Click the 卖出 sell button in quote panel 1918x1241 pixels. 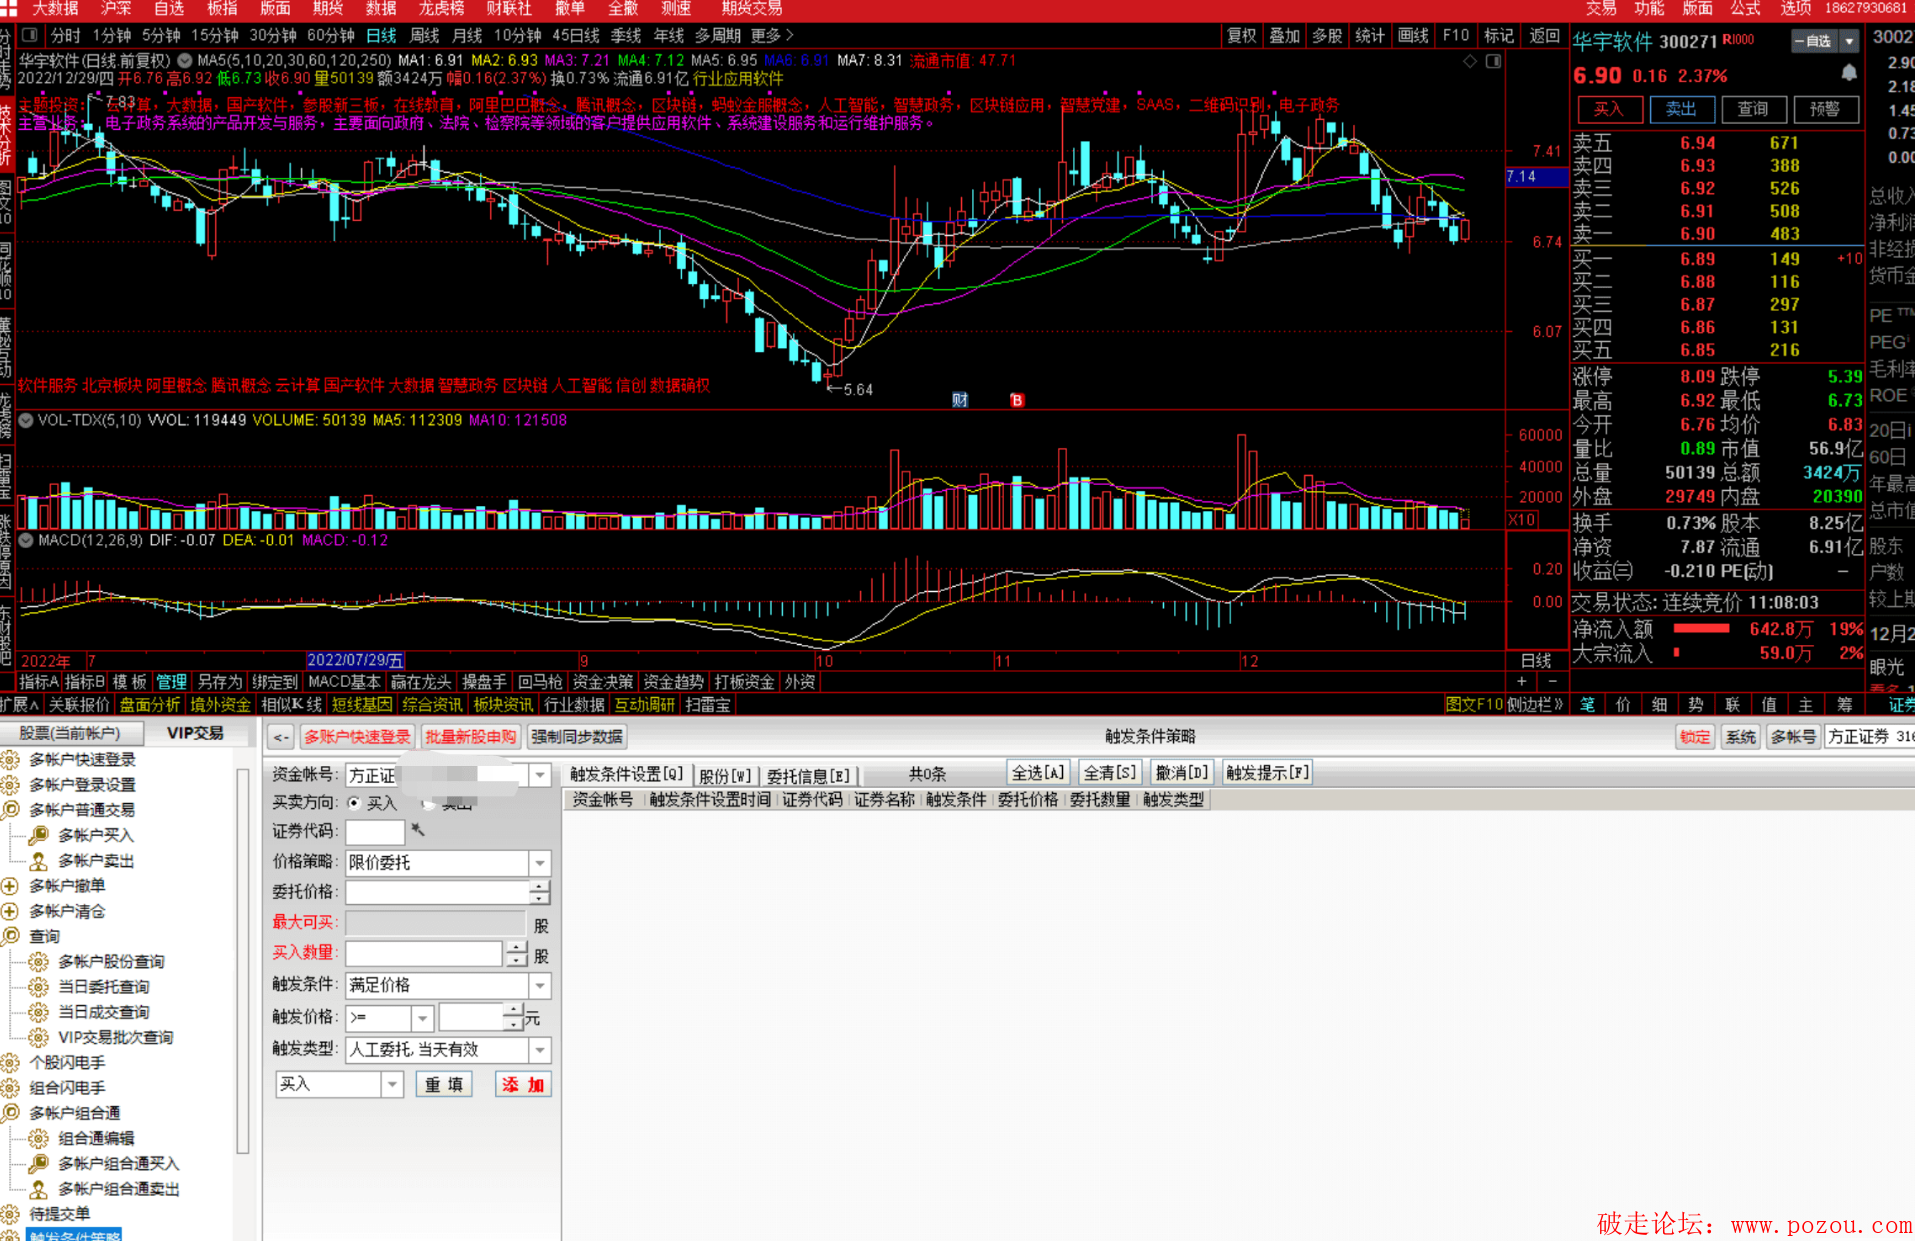1681,109
